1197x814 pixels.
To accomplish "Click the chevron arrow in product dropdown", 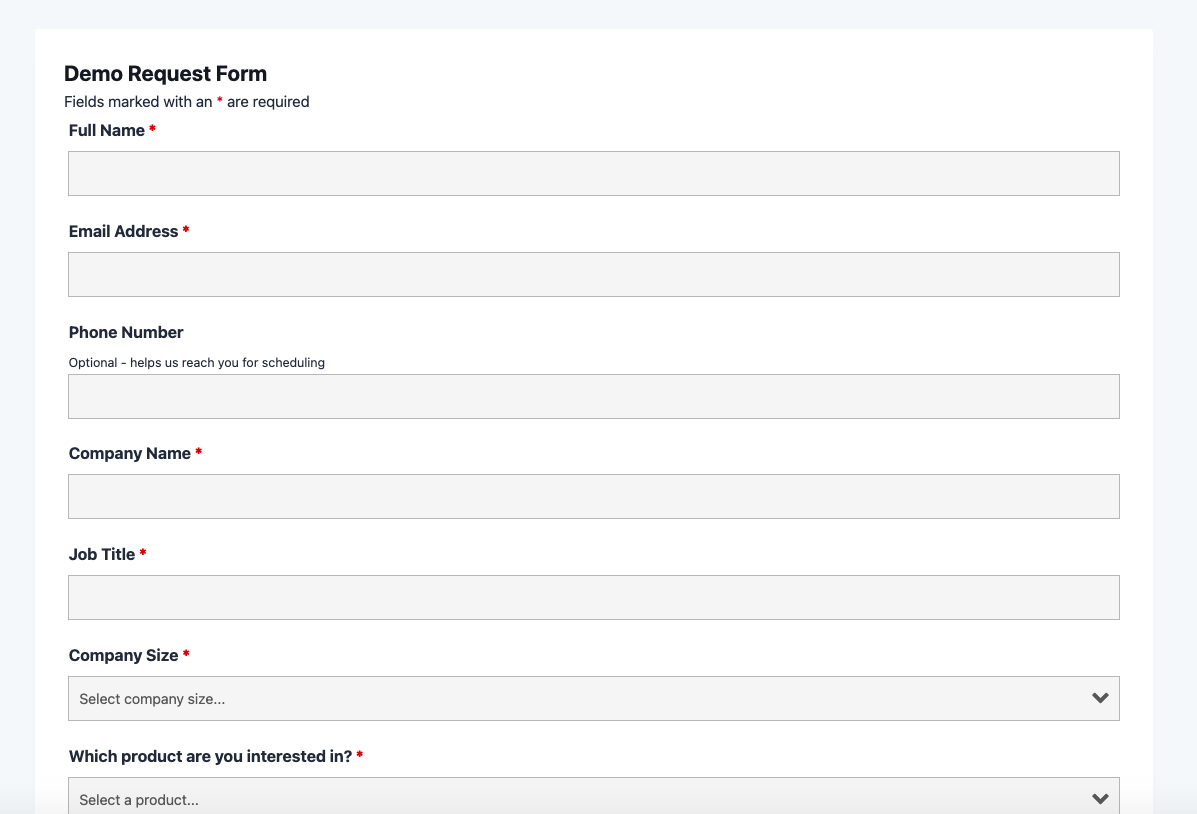I will pyautogui.click(x=1100, y=798).
